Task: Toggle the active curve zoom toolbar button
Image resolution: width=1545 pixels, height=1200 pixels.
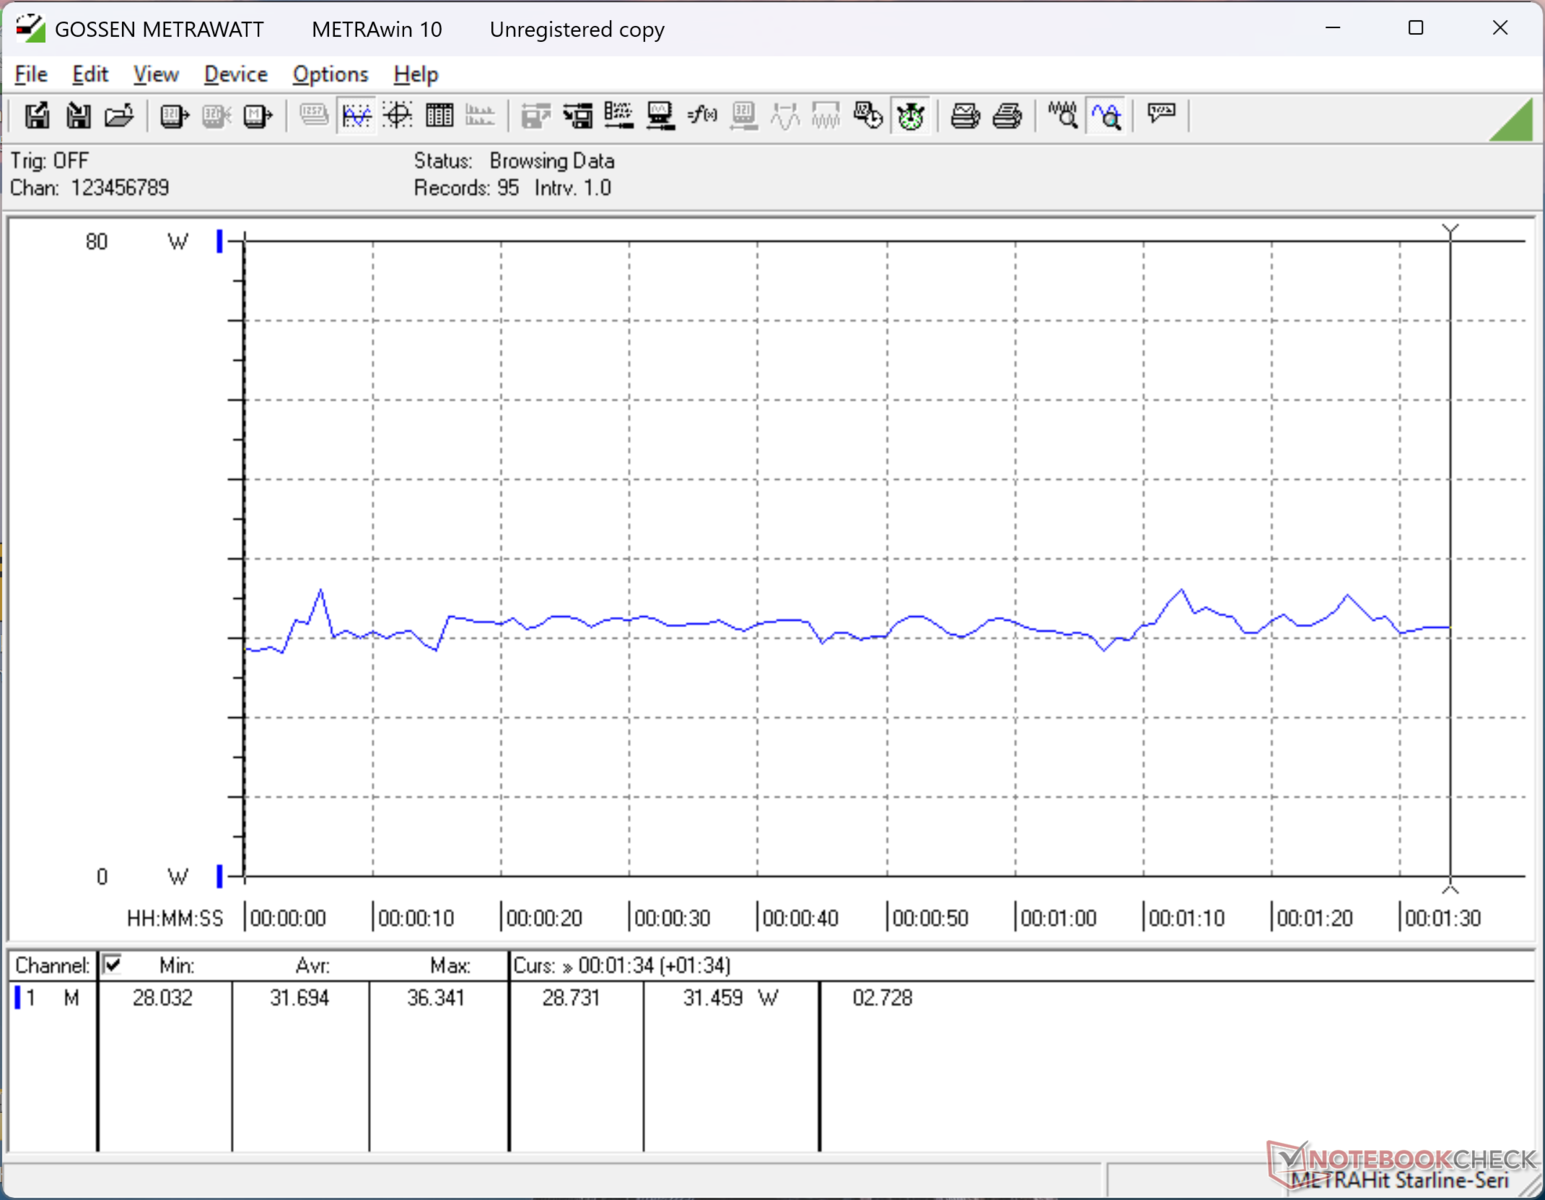Action: 1106,116
